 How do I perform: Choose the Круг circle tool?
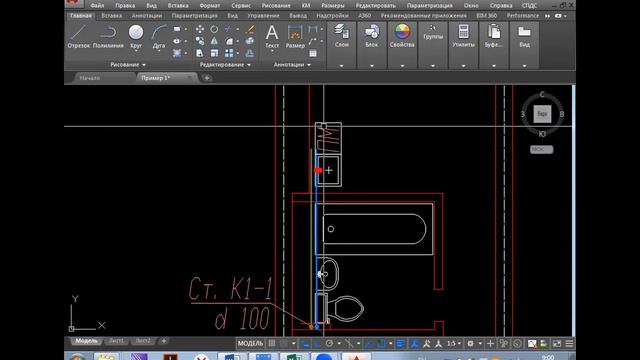136,37
